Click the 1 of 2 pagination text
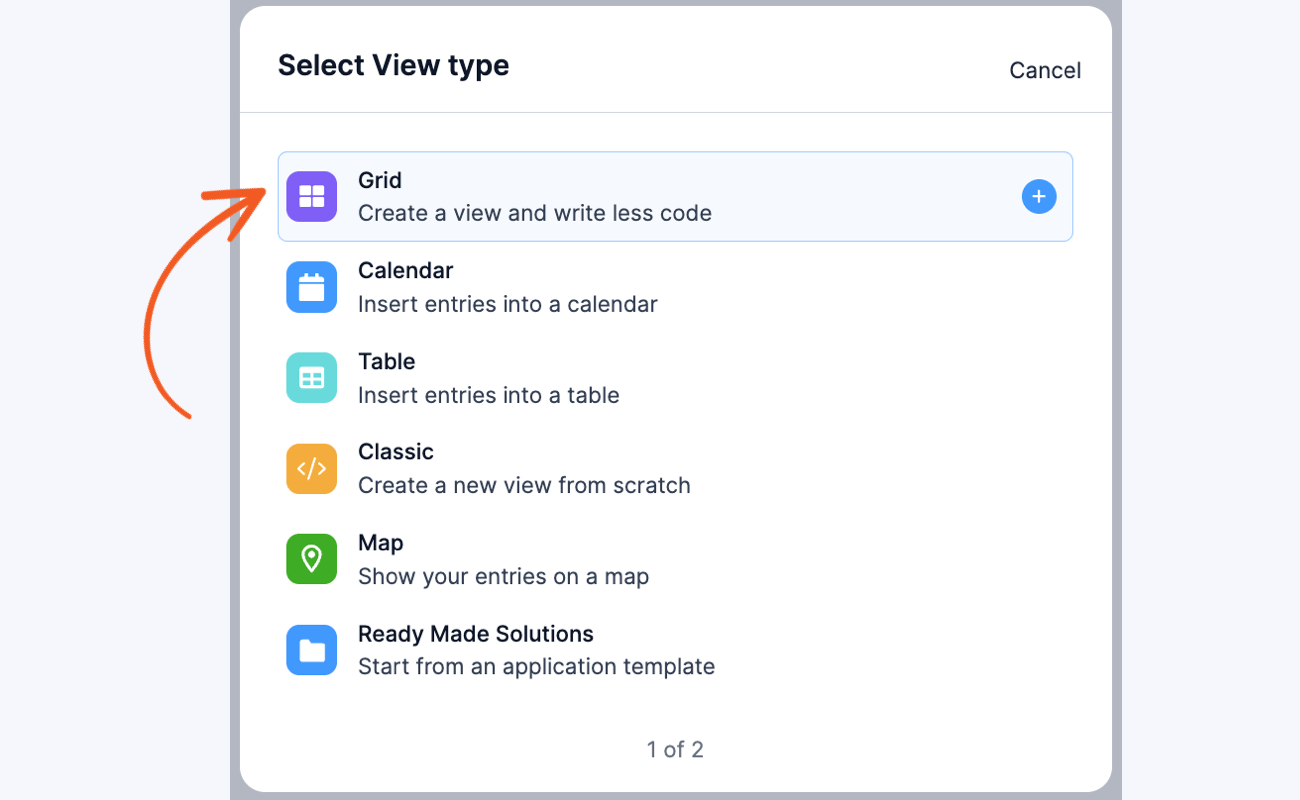This screenshot has width=1300, height=800. [675, 749]
